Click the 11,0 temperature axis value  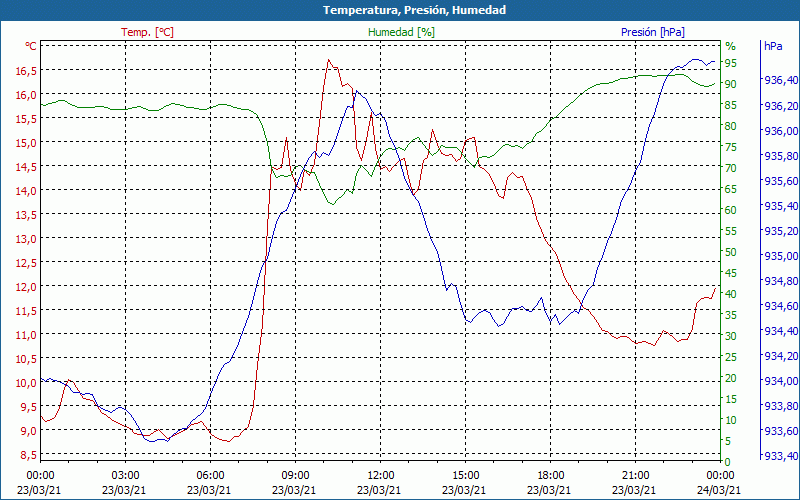[x=26, y=334]
